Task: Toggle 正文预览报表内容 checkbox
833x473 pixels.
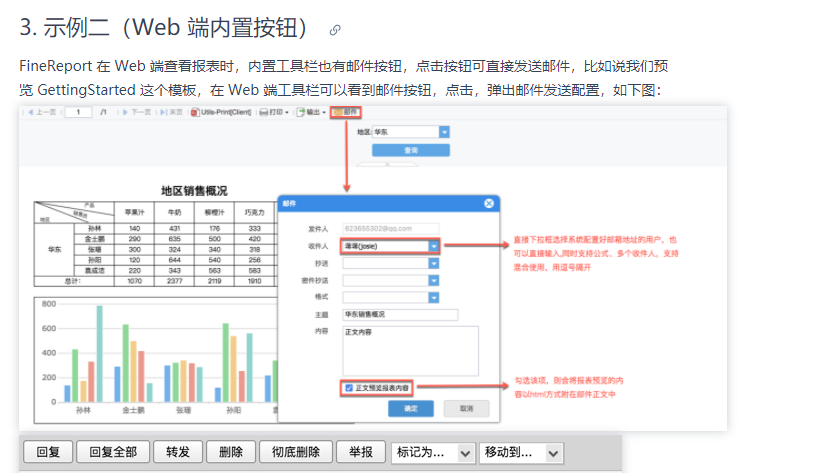Action: 349,388
